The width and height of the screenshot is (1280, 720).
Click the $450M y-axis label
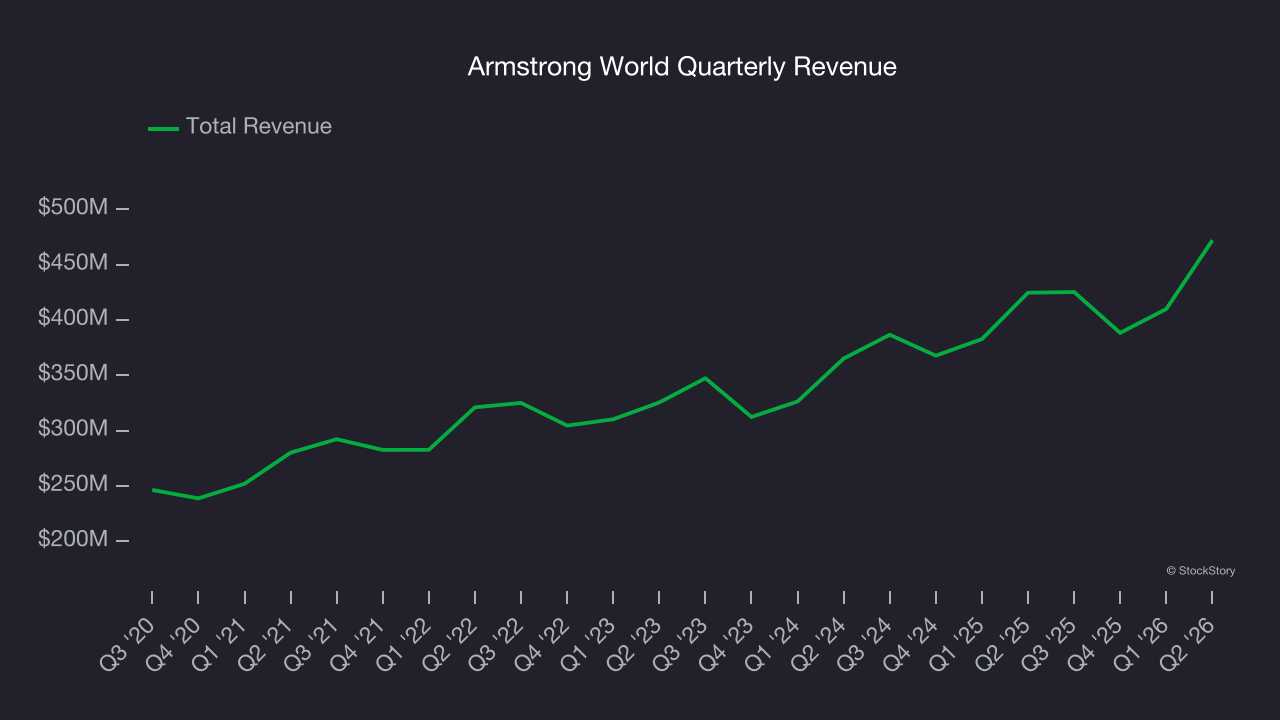[x=73, y=263]
